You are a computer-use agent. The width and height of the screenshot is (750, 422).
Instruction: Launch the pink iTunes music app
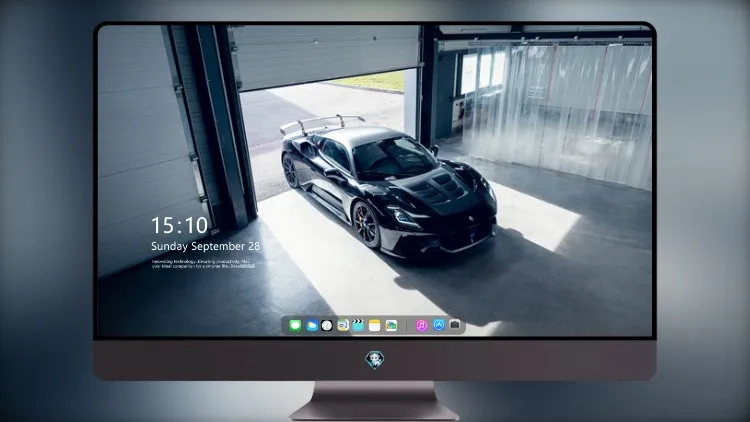tap(421, 326)
